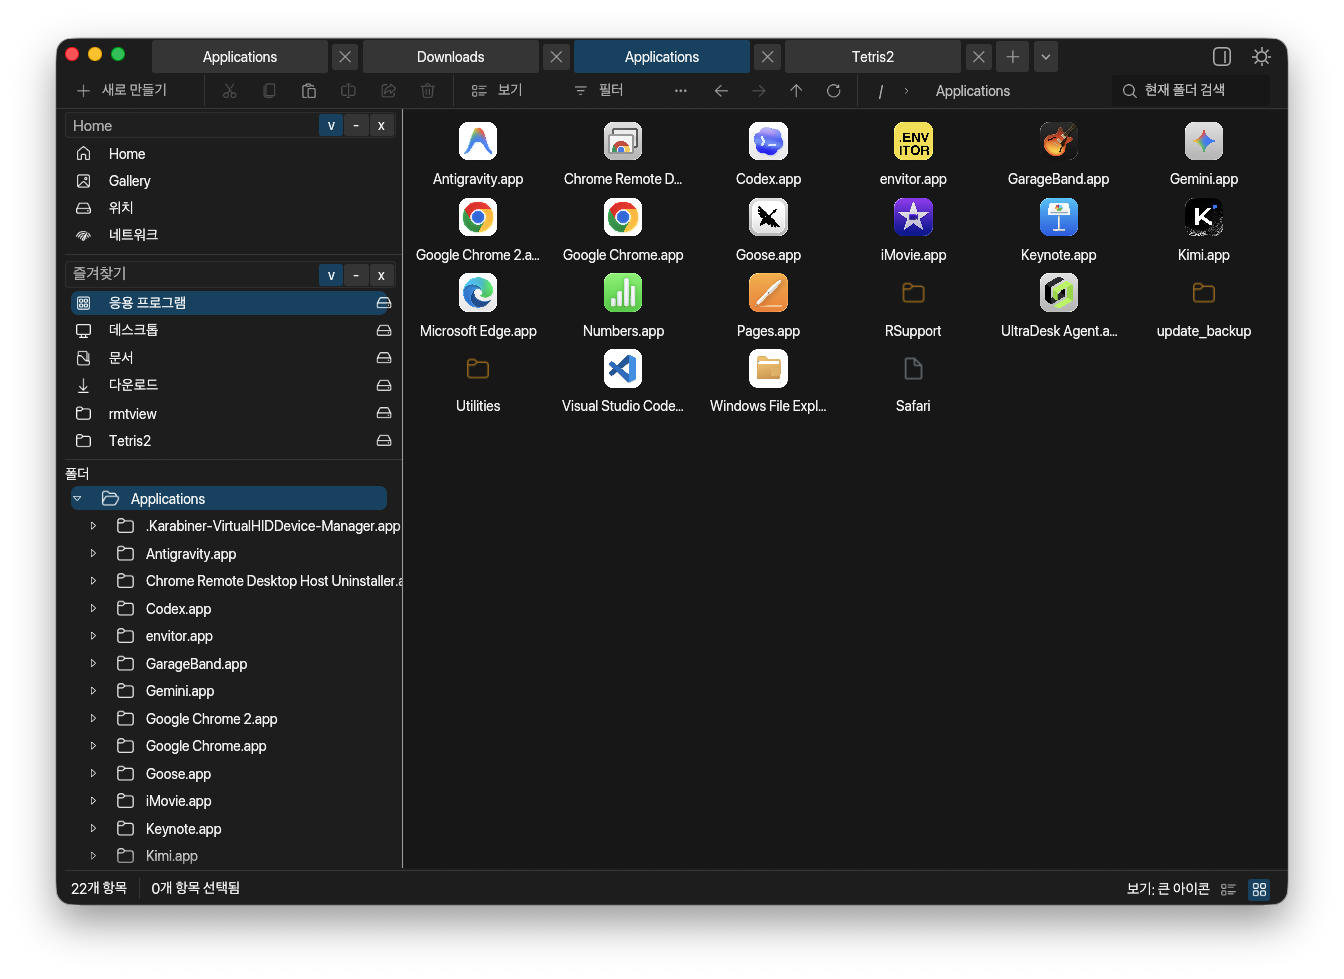Screen dimensions: 1344x979
Task: Collapse the 즐겨찾기 section with v button
Action: click(x=331, y=275)
